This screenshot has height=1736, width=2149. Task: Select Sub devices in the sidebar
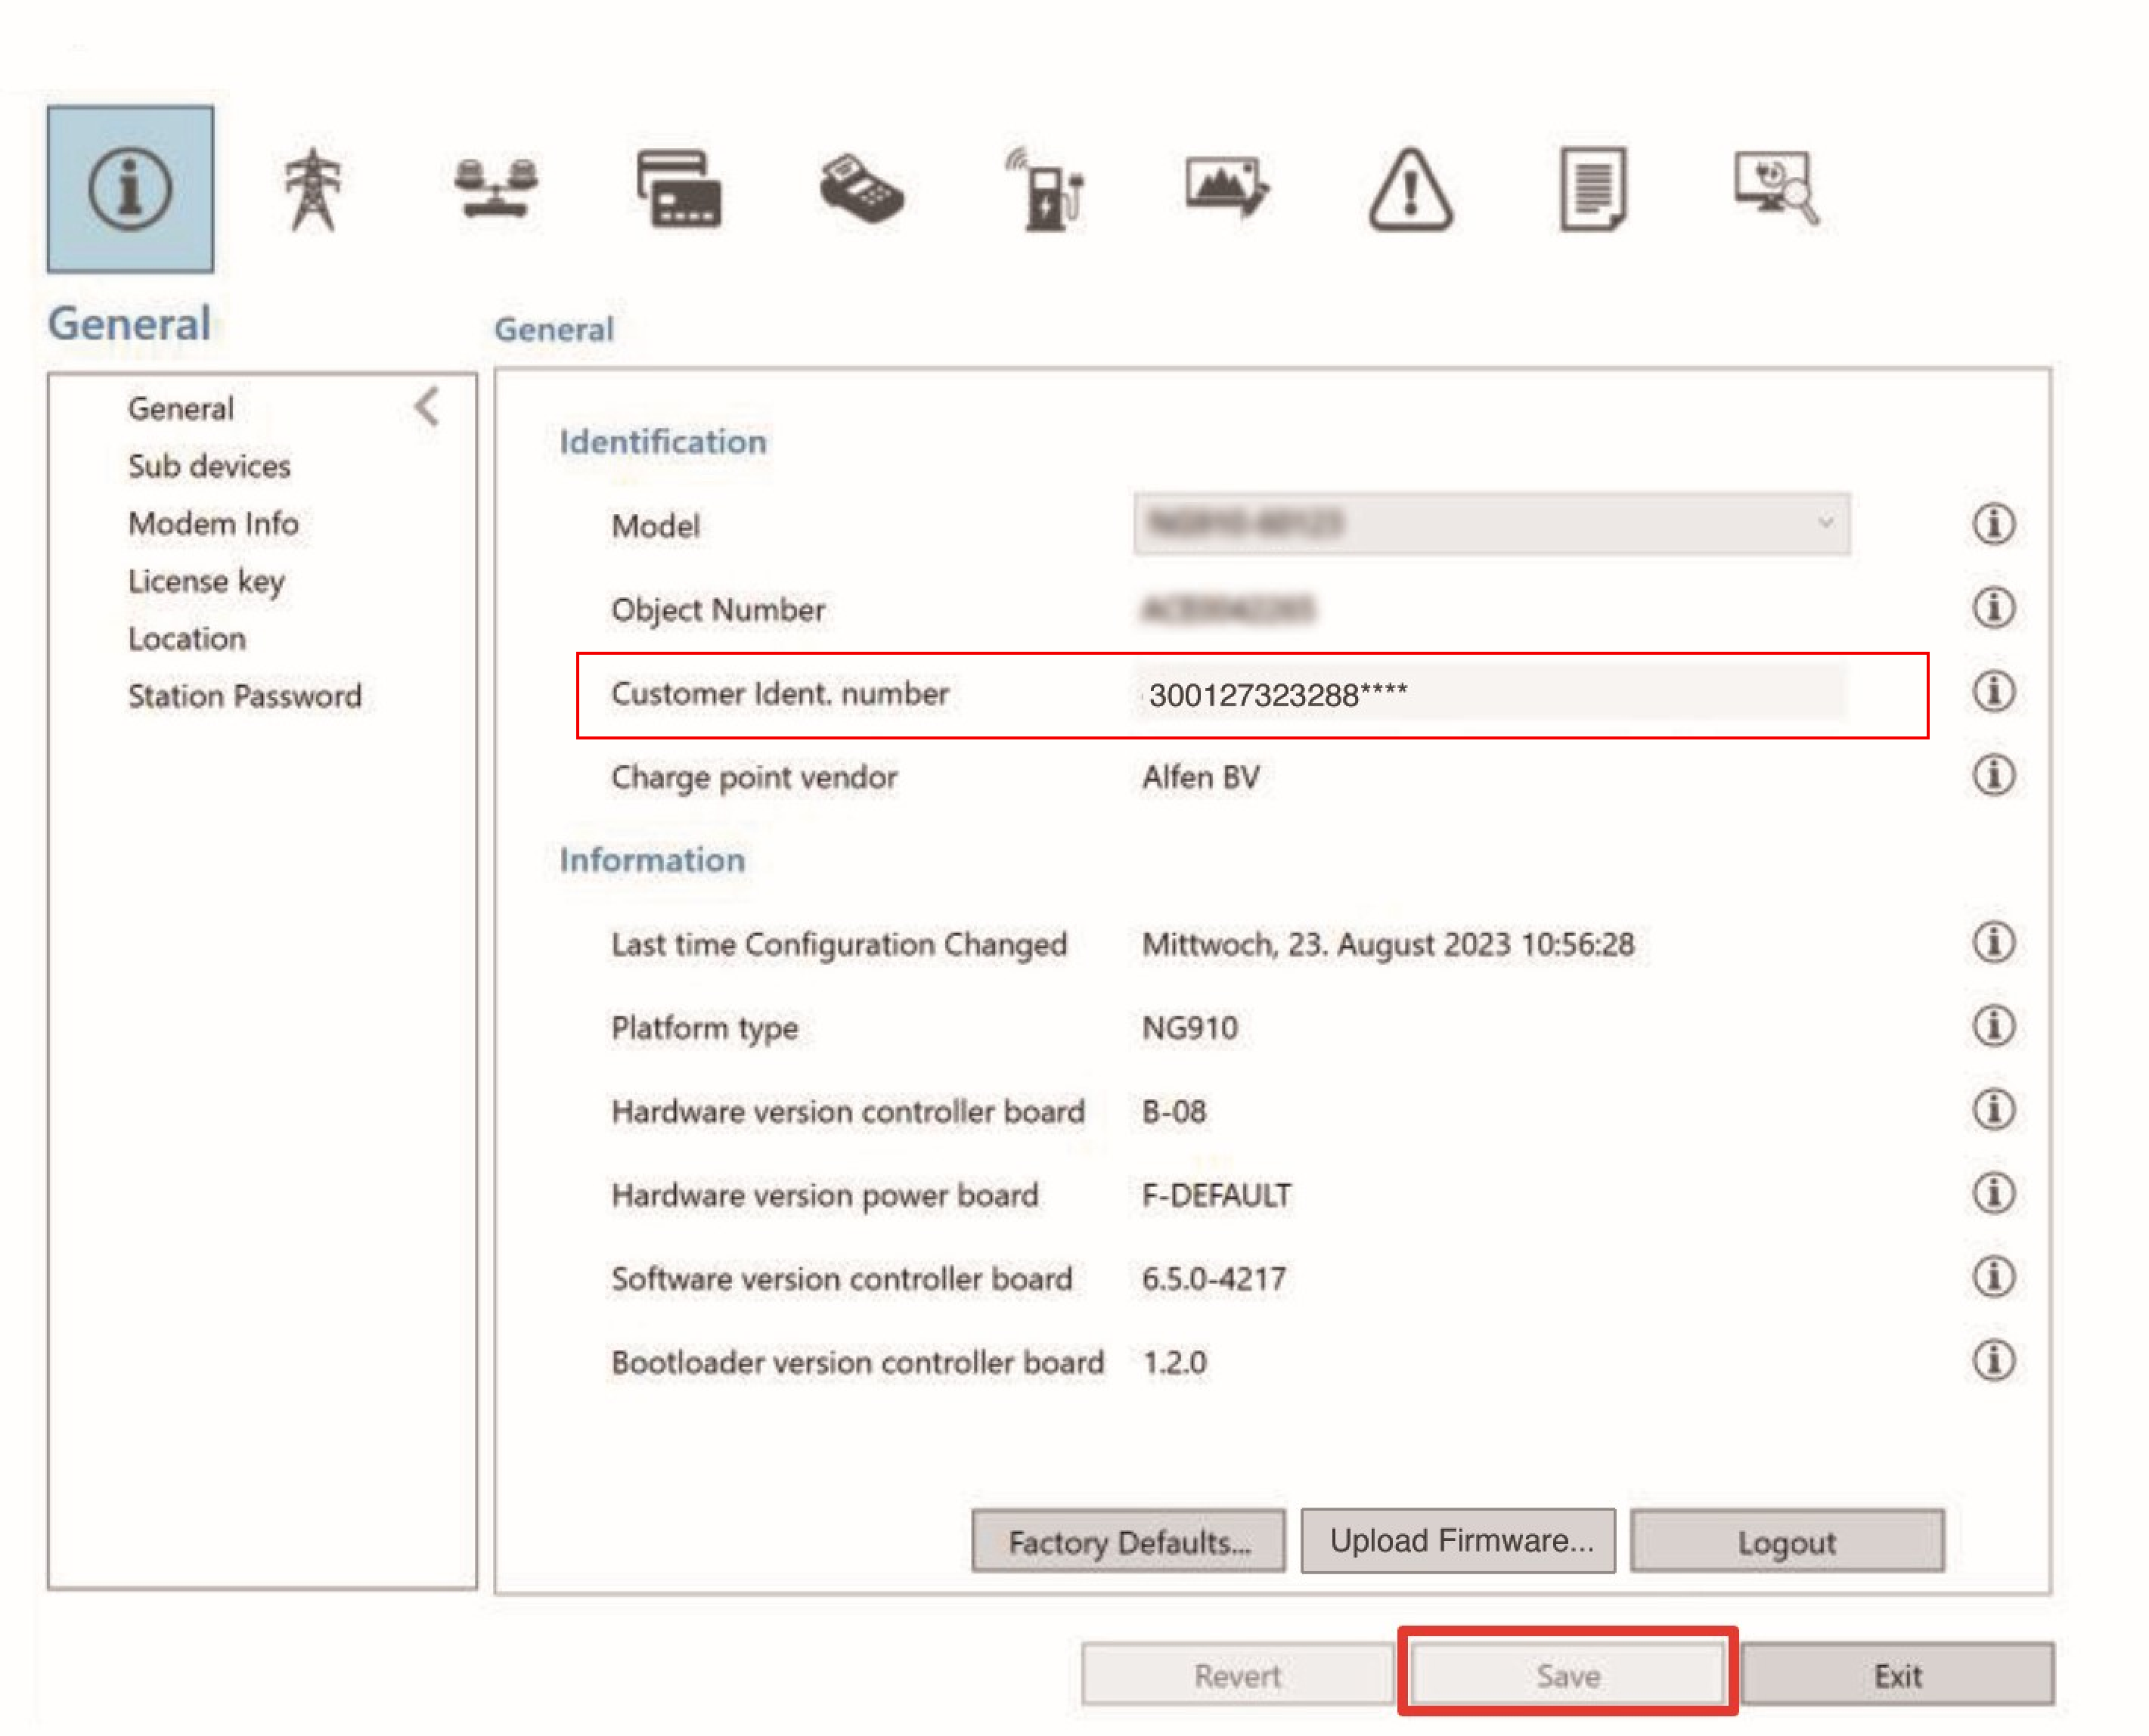209,466
